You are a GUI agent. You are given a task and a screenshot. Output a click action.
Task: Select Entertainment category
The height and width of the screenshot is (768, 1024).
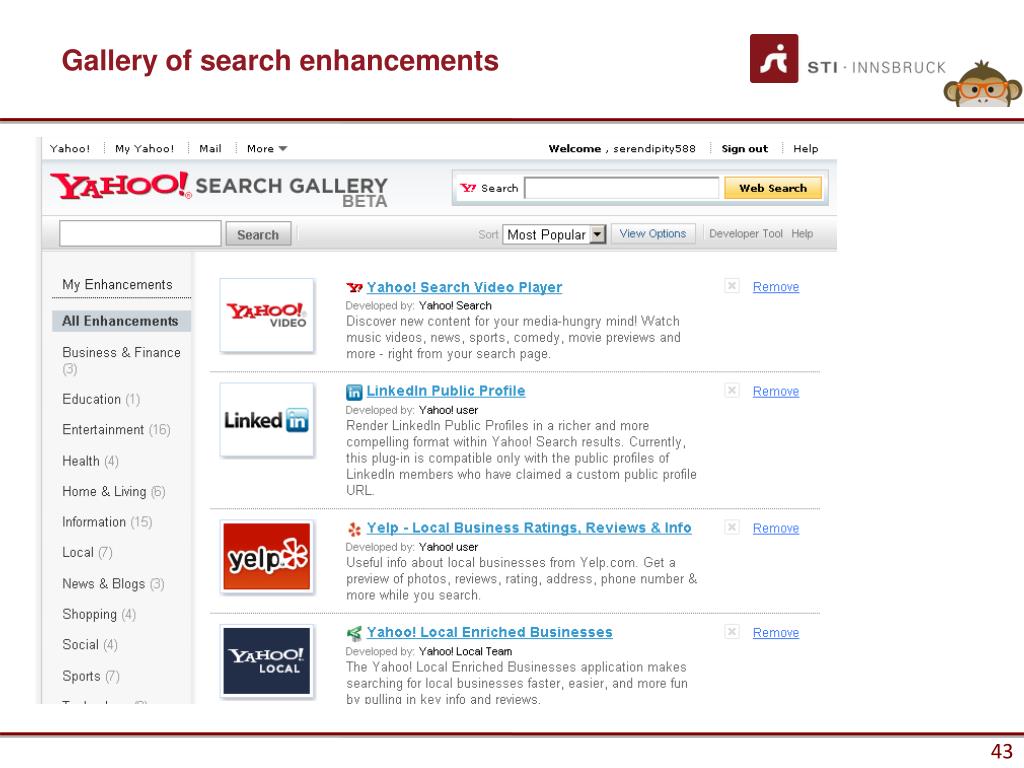click(116, 430)
